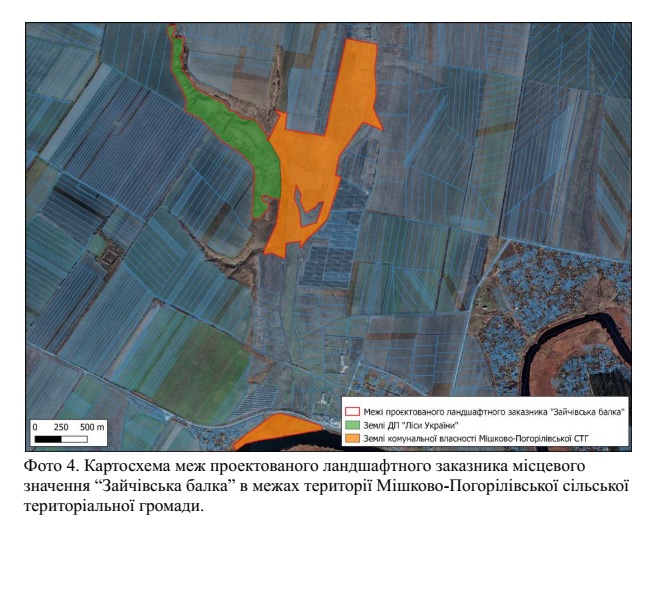Screen dimensions: 661x605
Task: Click the "Фото 4." caption prefix
Action: tap(47, 467)
